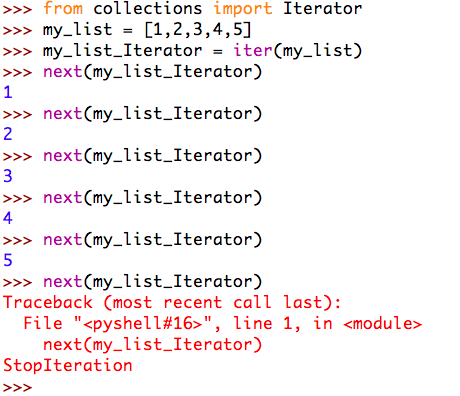Click the output value 1
The height and width of the screenshot is (396, 460).
coord(8,92)
